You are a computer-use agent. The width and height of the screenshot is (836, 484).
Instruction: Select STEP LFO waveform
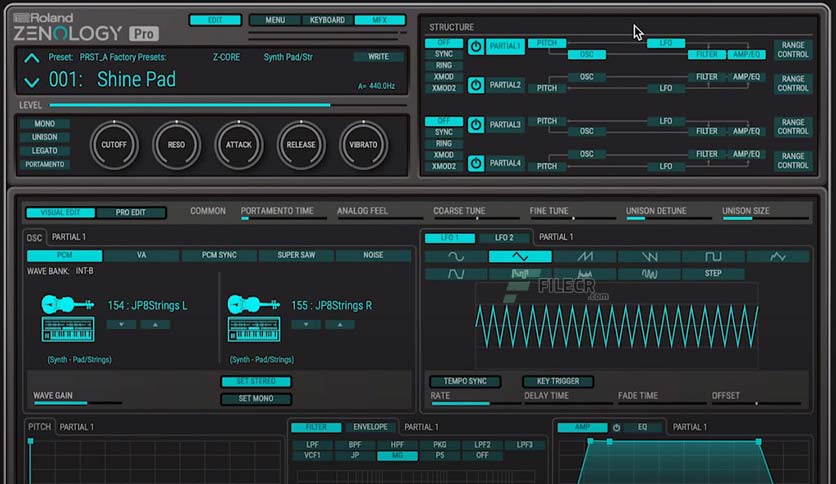713,273
